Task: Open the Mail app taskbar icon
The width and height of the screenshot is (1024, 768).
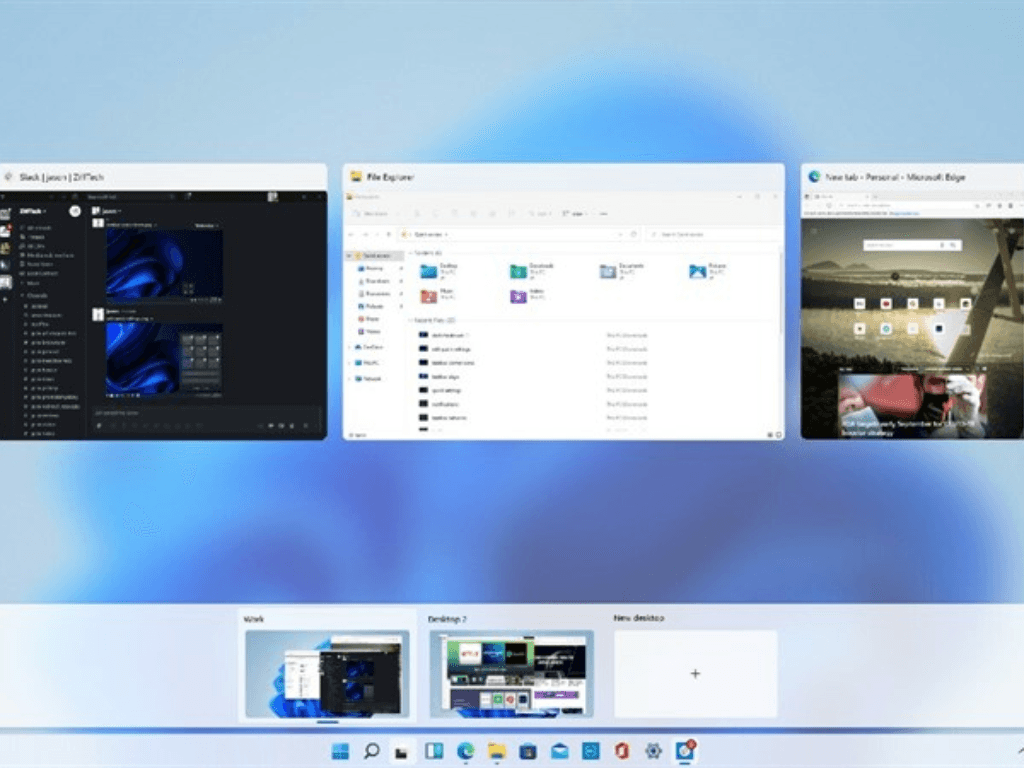Action: [559, 750]
